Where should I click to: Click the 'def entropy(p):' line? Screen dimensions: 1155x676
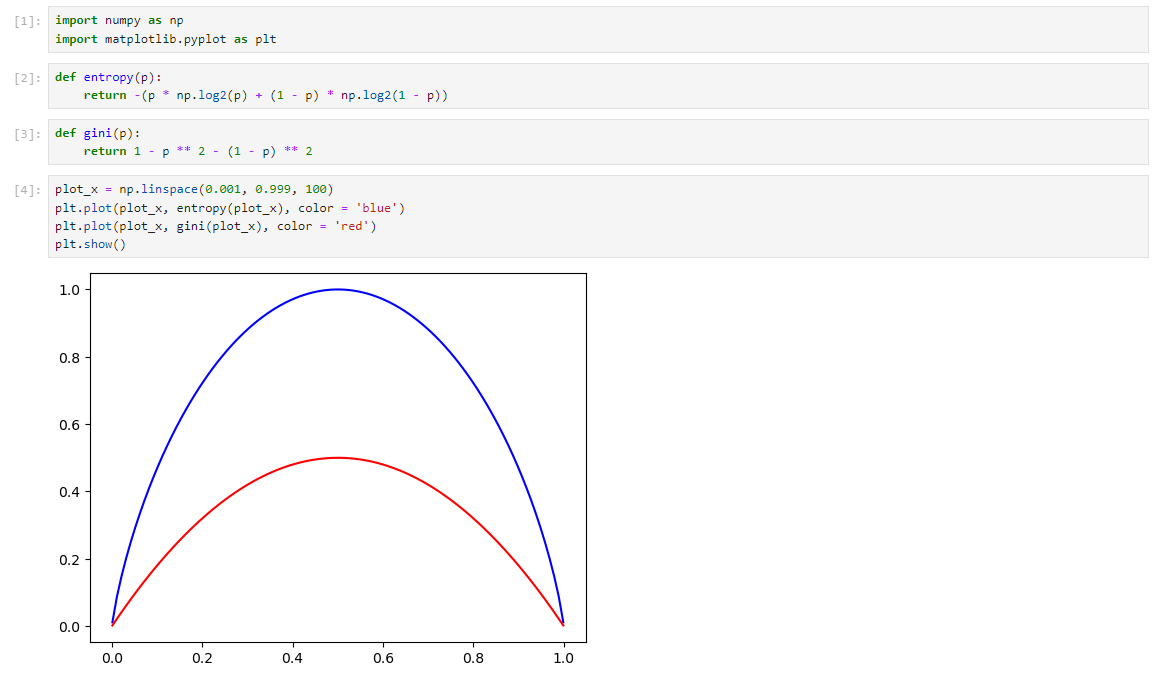point(108,77)
